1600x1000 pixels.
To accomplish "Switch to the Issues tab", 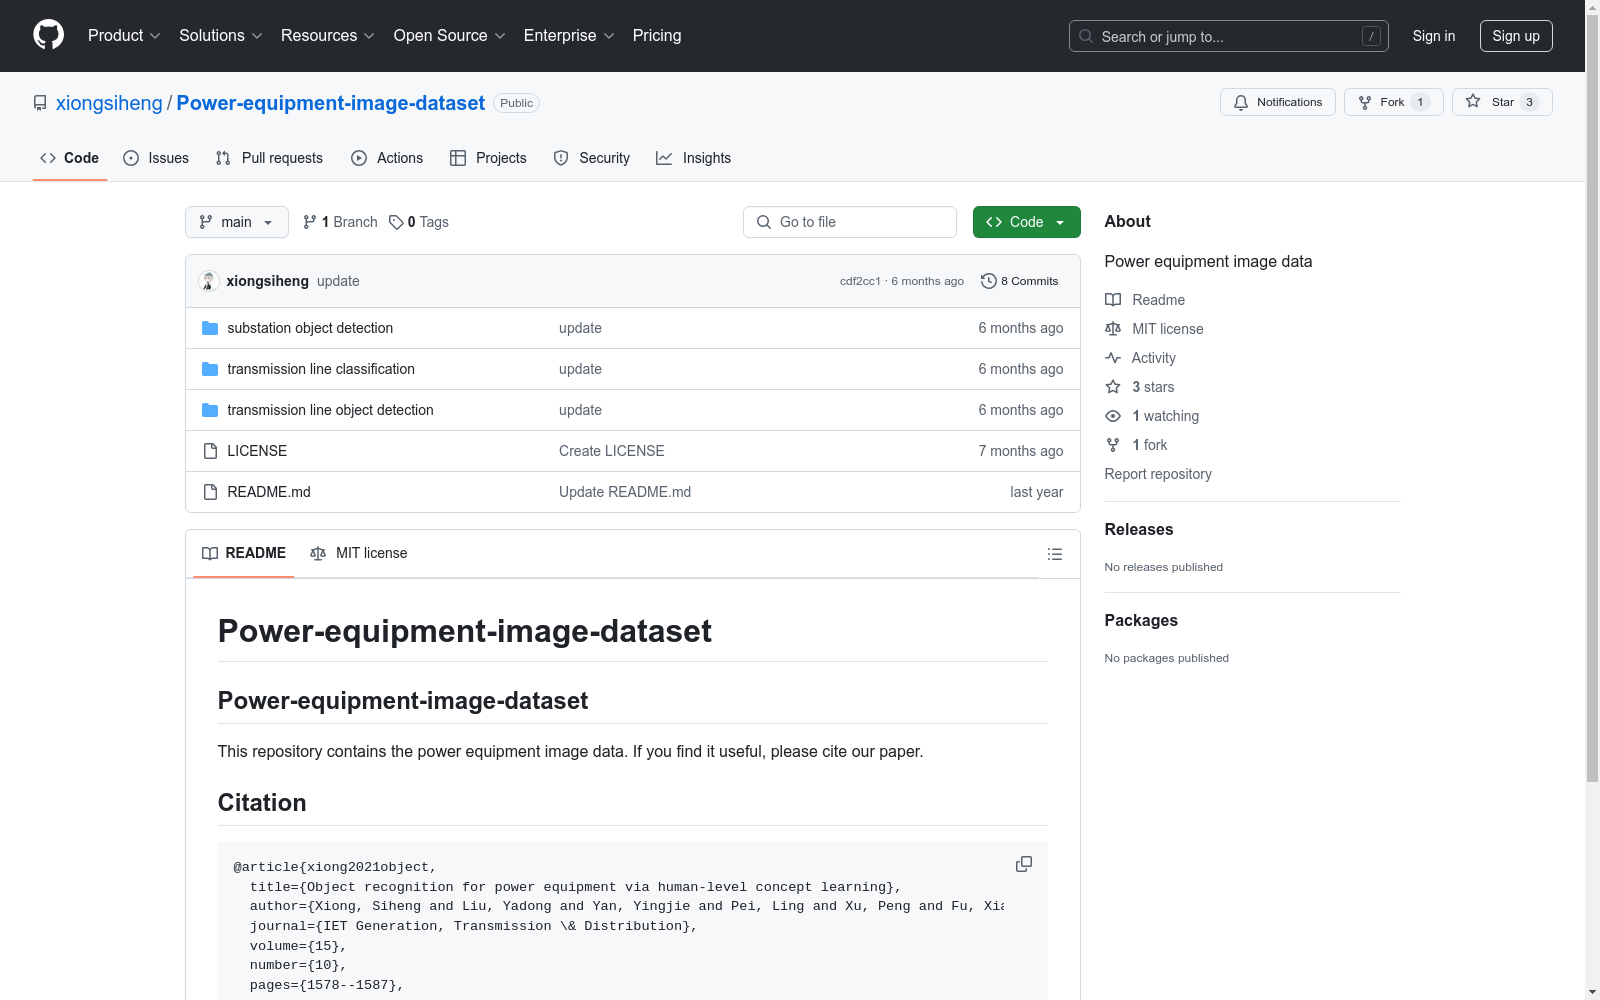I will coord(156,158).
